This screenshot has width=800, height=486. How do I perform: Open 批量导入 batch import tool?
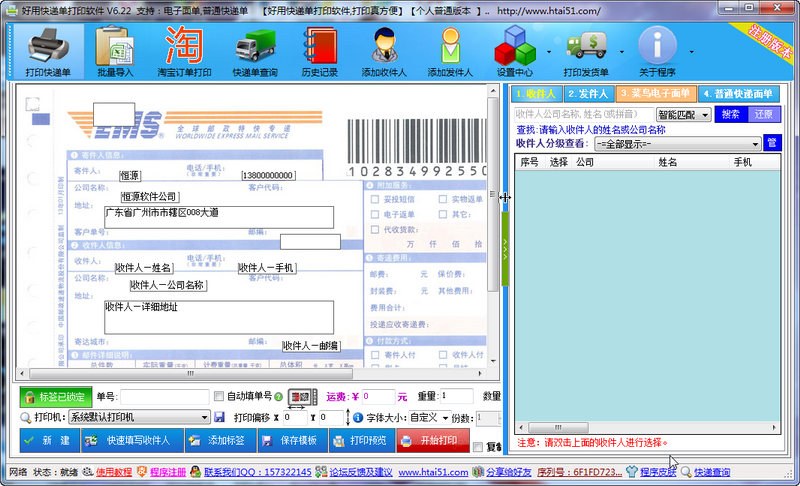pos(115,52)
